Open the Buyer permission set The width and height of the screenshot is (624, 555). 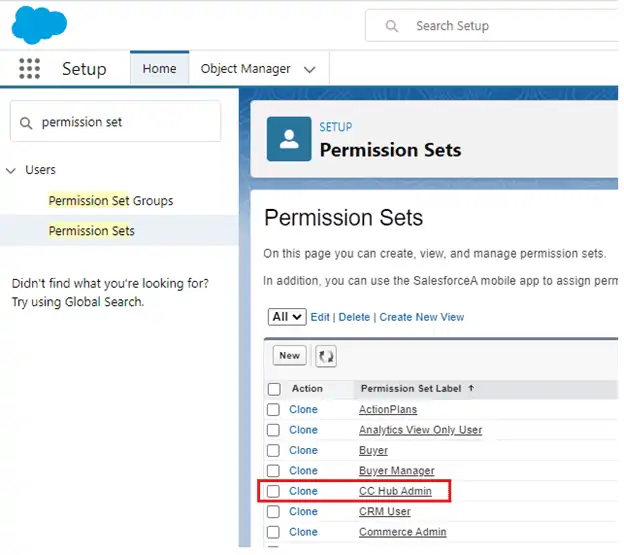pyautogui.click(x=373, y=450)
